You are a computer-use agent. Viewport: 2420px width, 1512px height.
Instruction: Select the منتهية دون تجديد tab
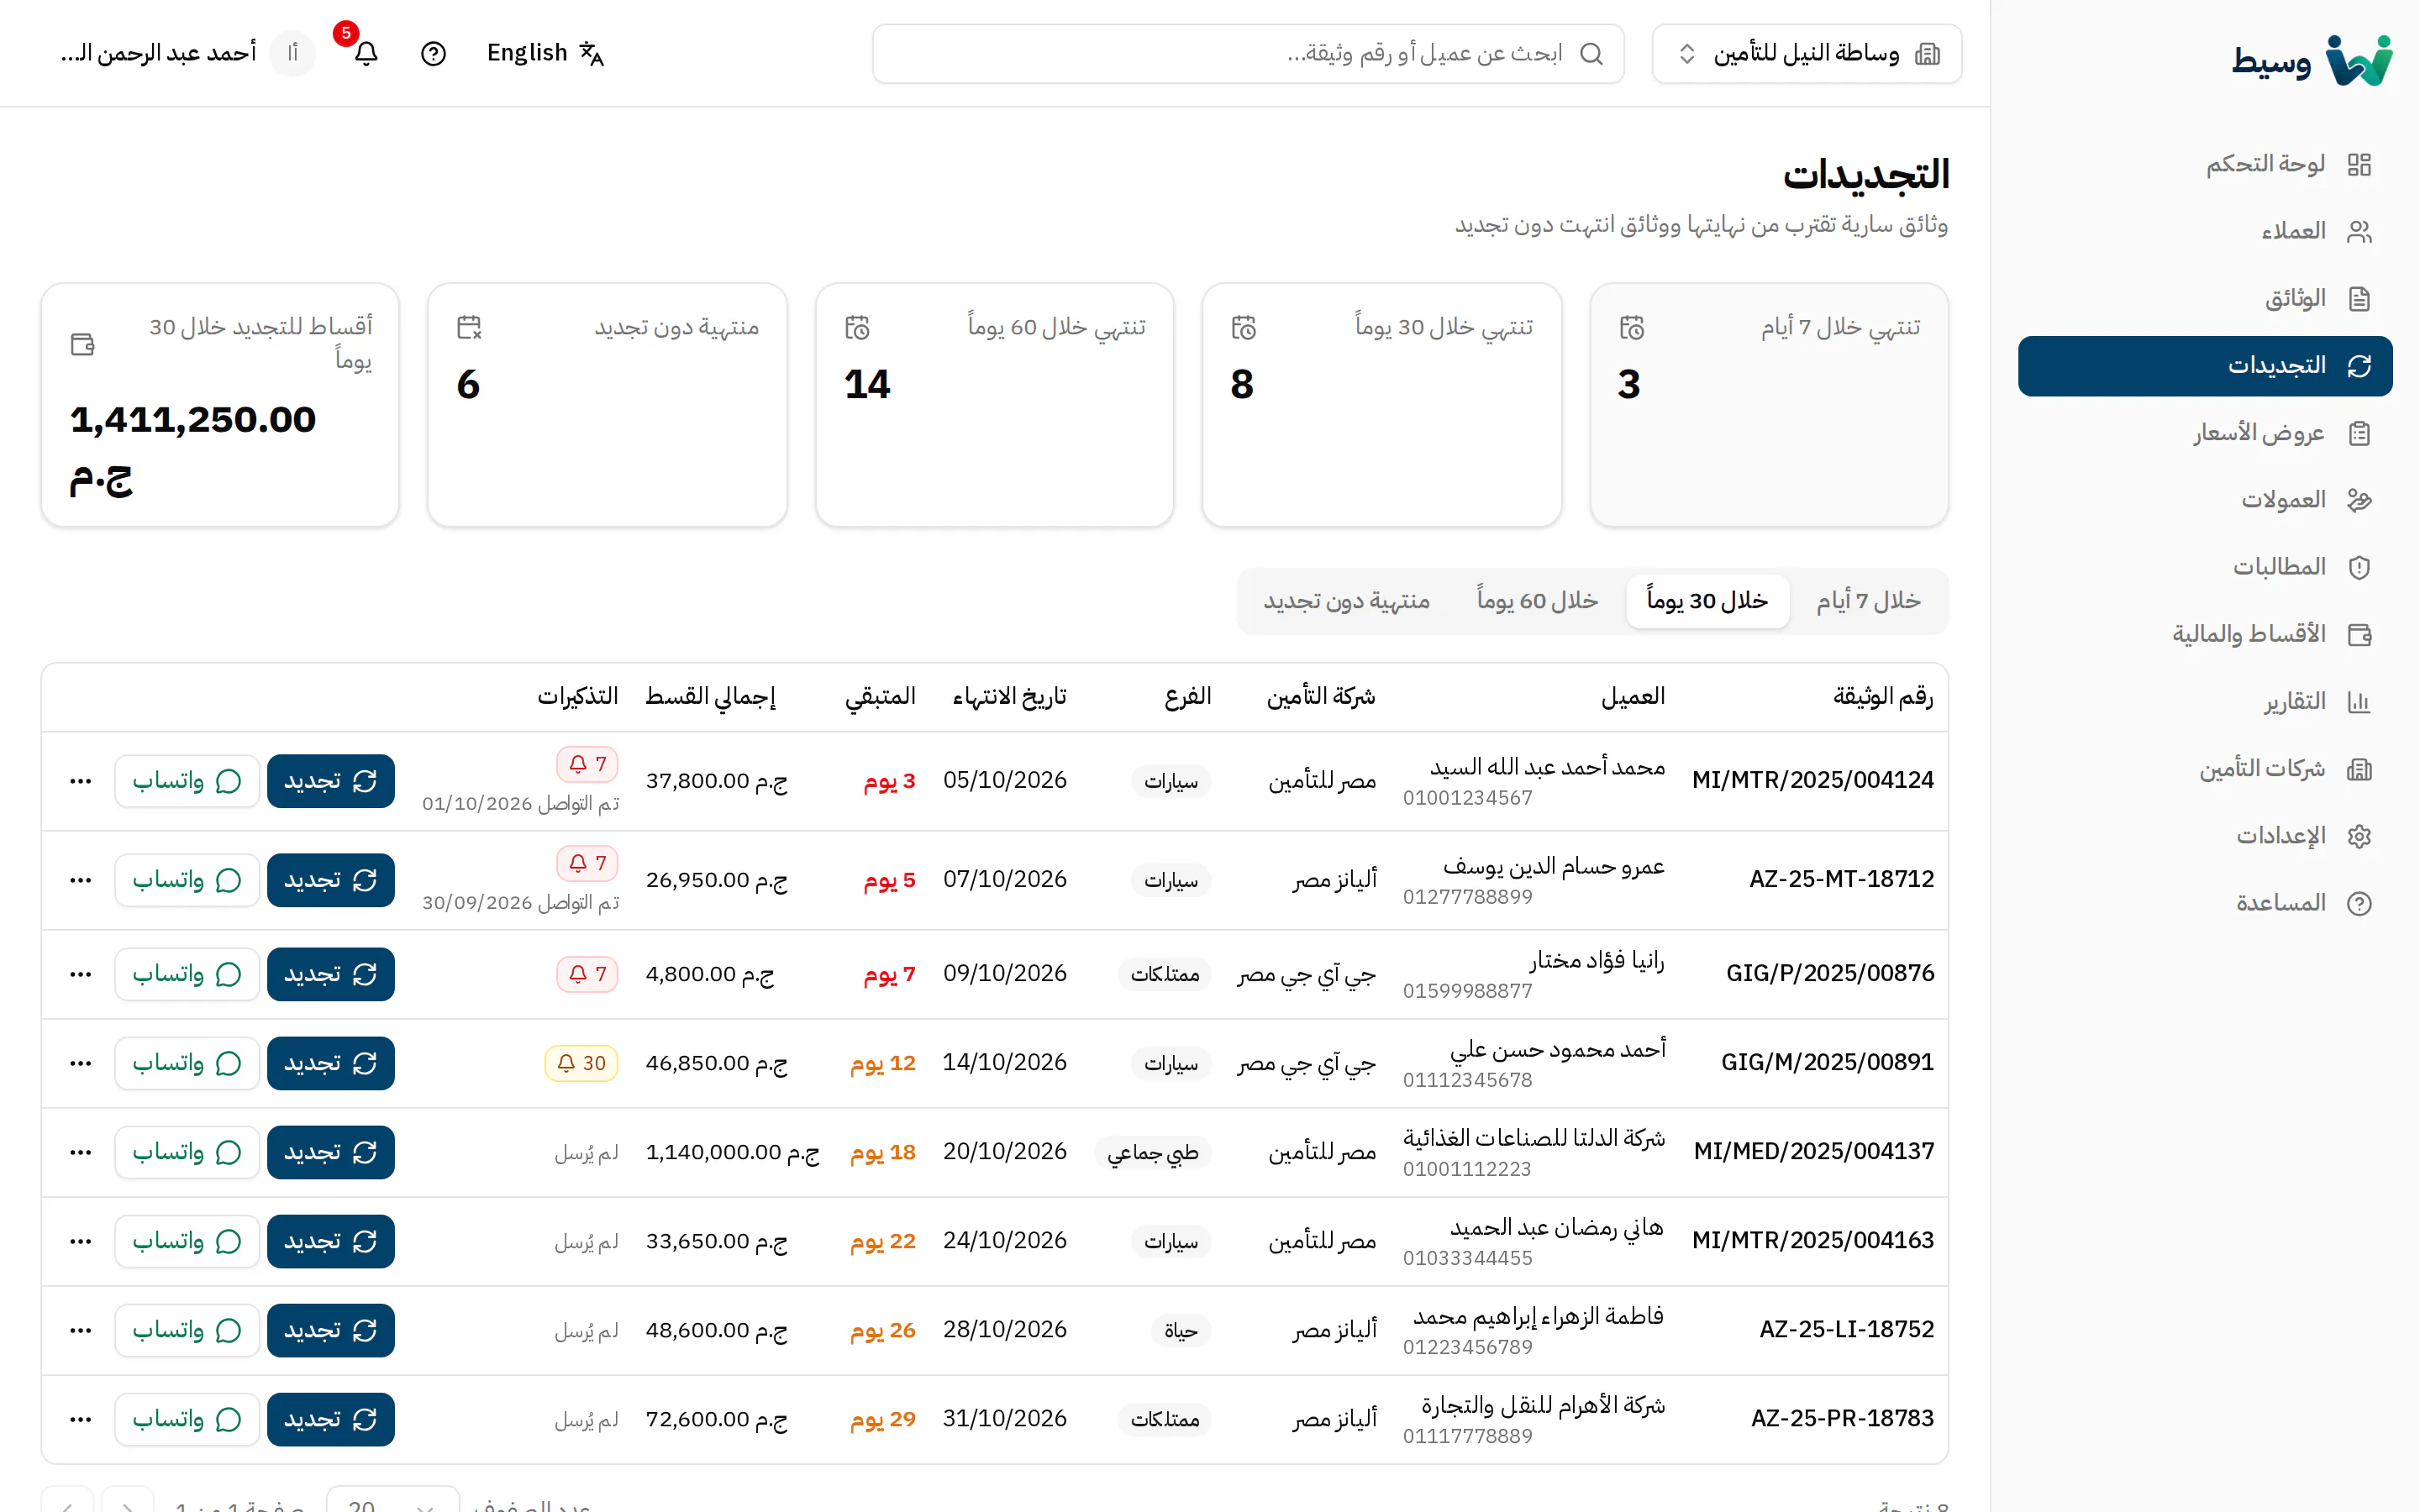(1346, 601)
